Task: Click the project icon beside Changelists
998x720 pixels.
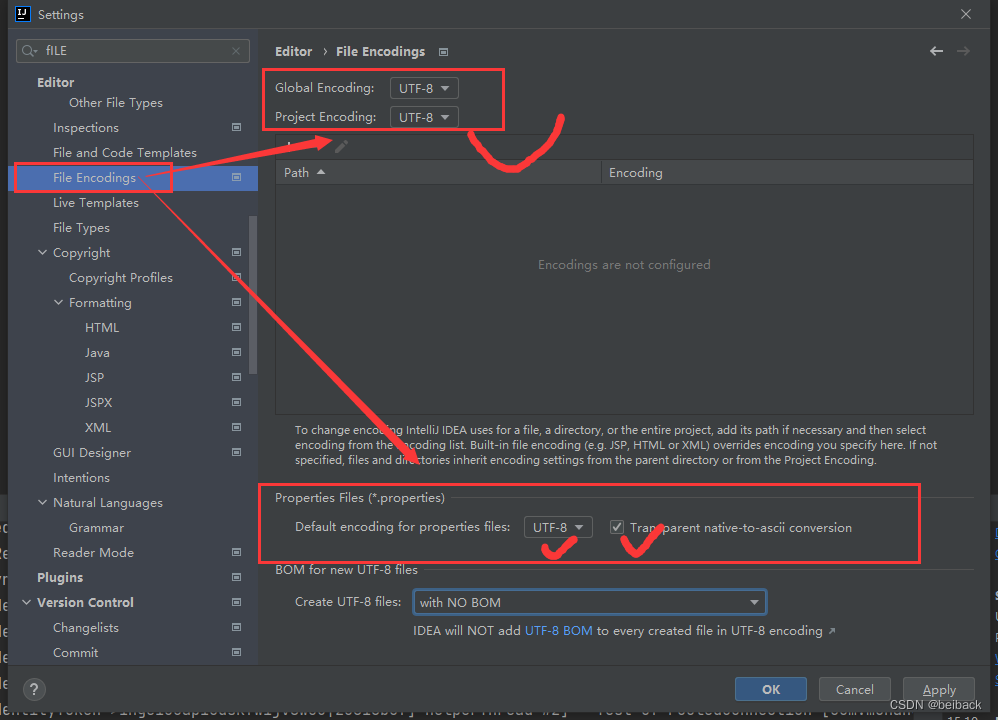Action: 236,628
